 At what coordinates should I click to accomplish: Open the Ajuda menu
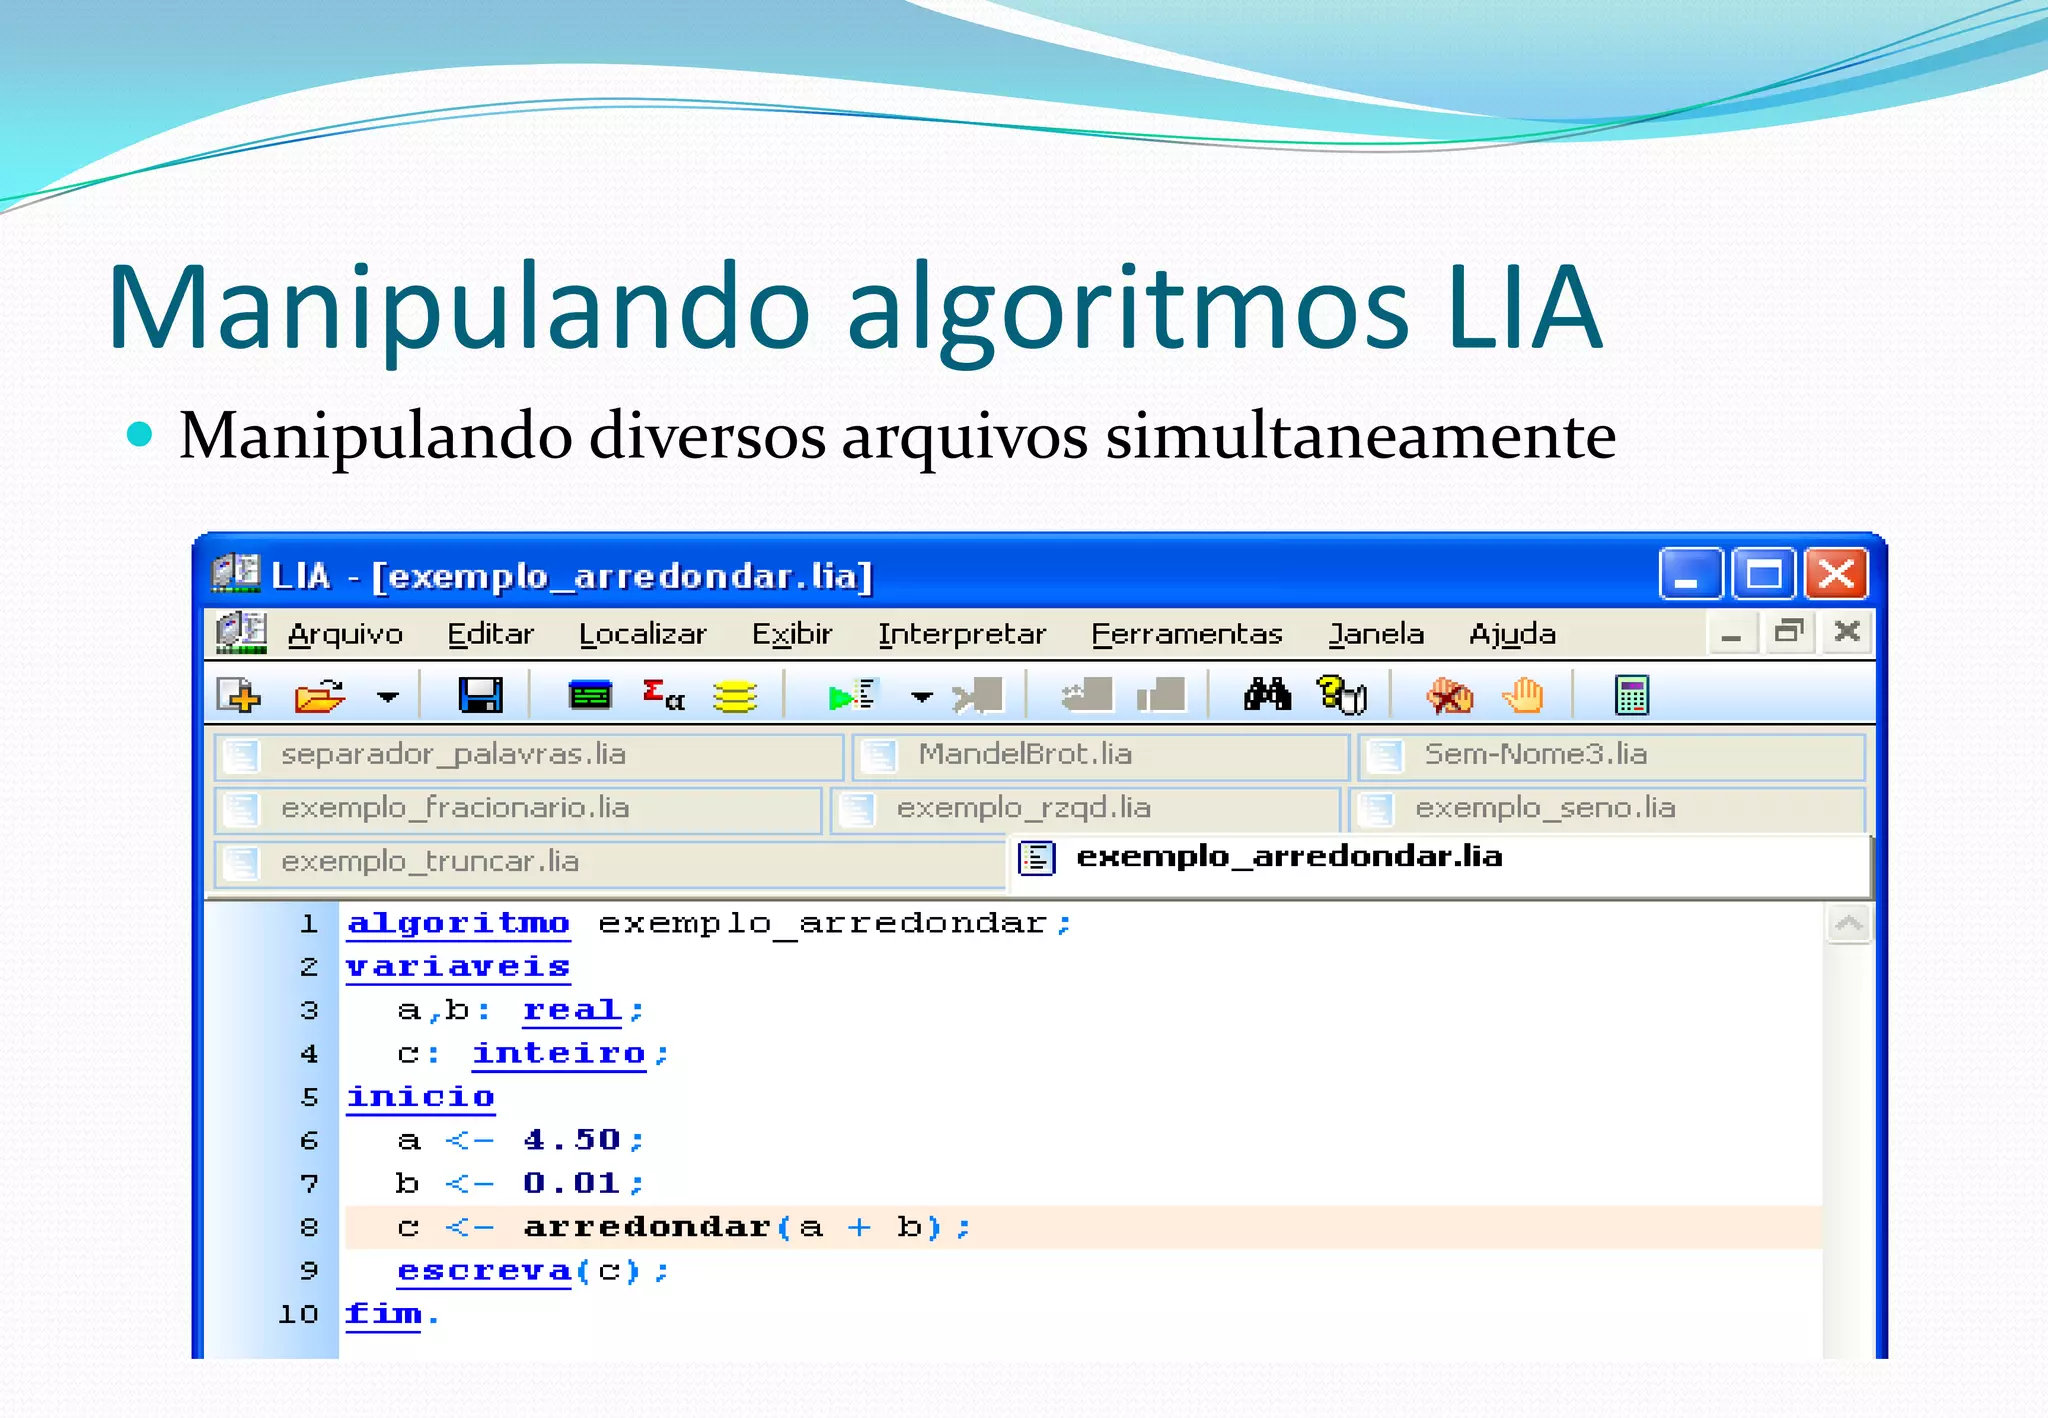coord(1512,634)
